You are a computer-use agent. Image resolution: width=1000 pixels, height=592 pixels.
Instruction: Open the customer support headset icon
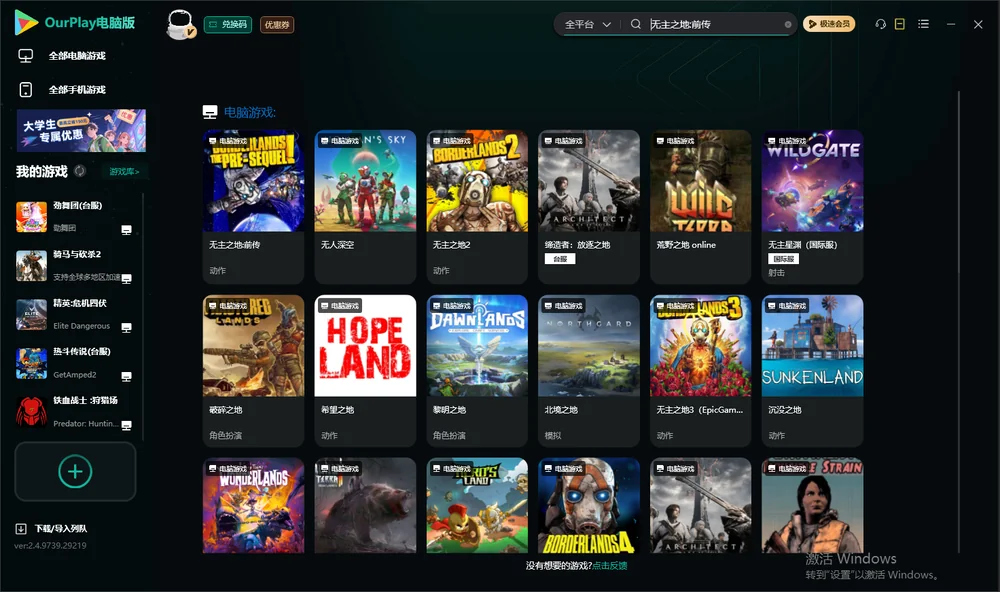click(x=880, y=24)
